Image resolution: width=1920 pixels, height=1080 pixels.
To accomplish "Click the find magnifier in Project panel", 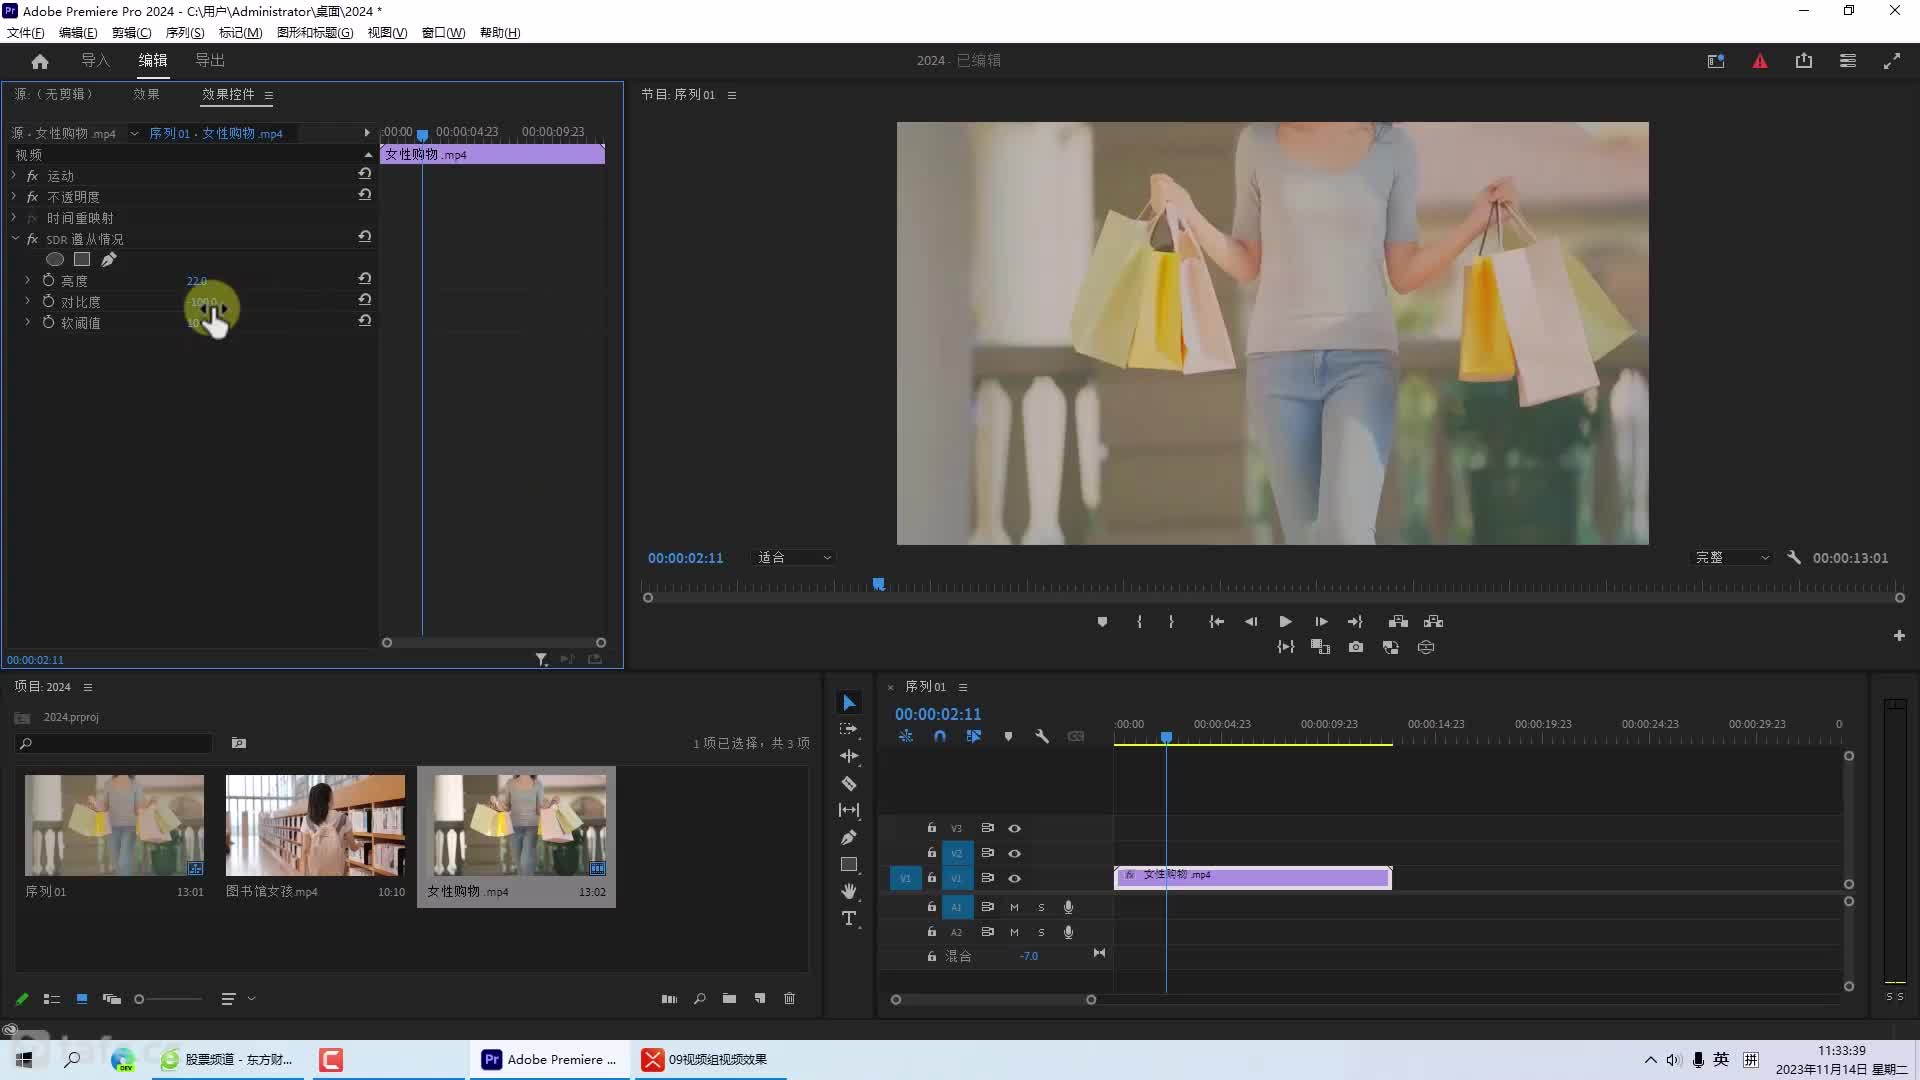I will click(x=700, y=999).
